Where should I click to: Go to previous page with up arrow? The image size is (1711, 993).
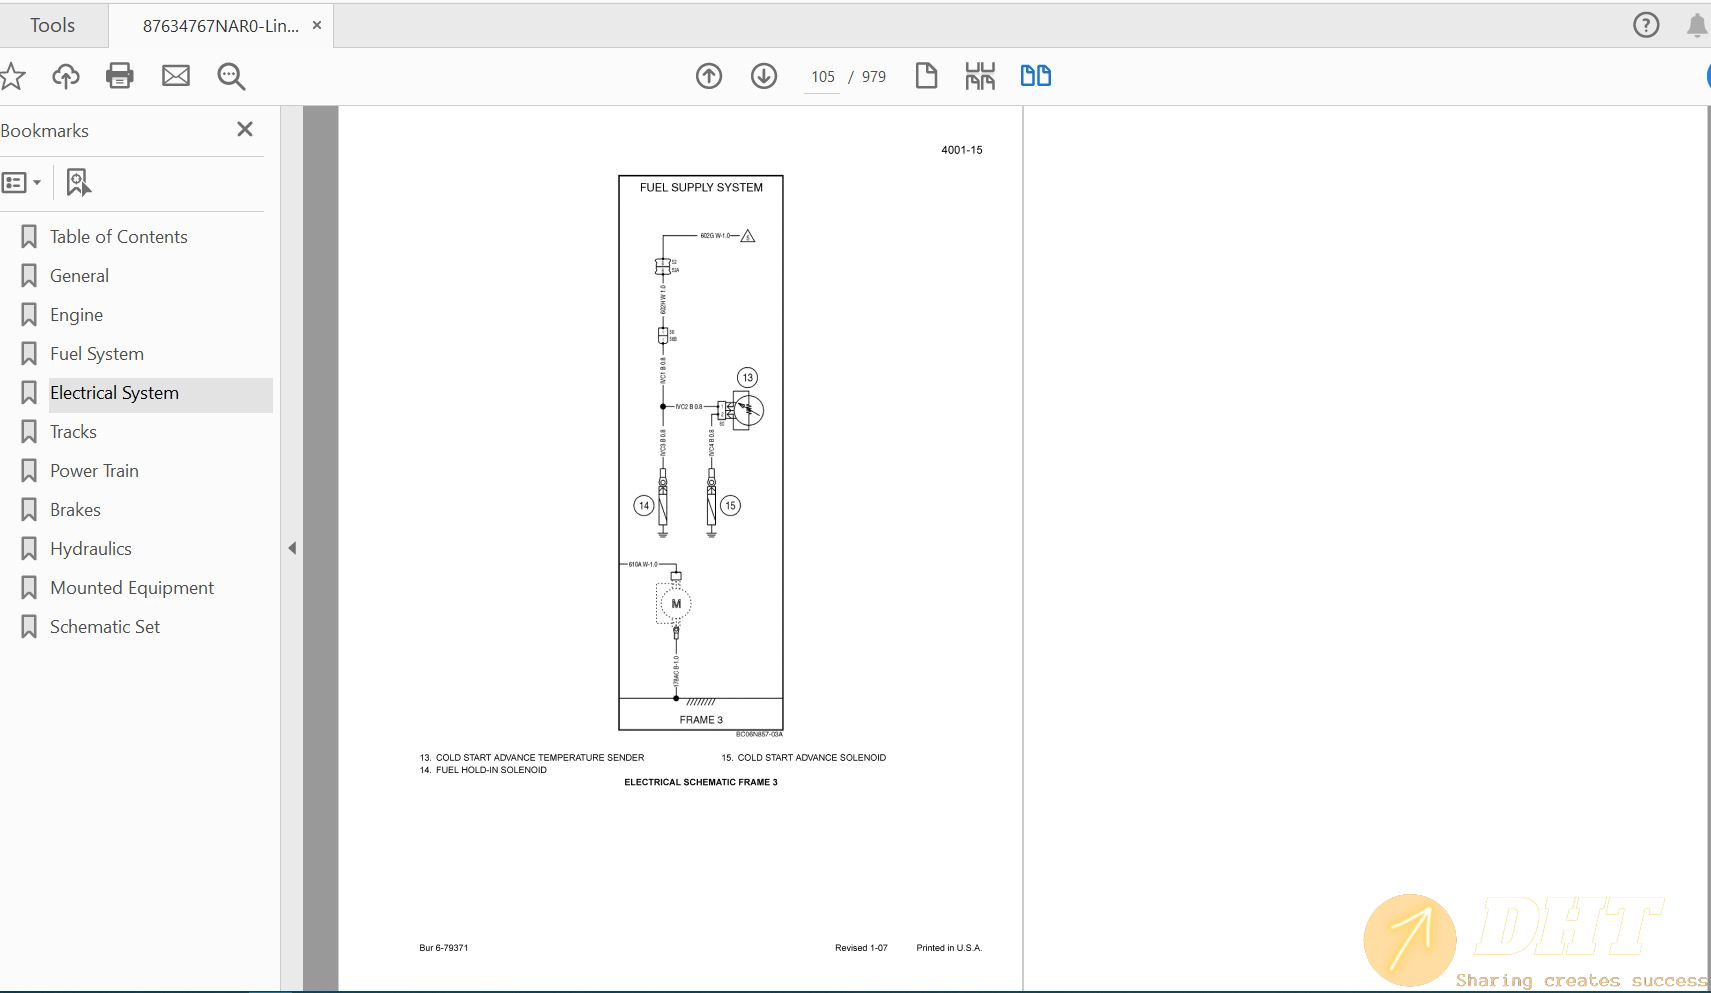[709, 76]
